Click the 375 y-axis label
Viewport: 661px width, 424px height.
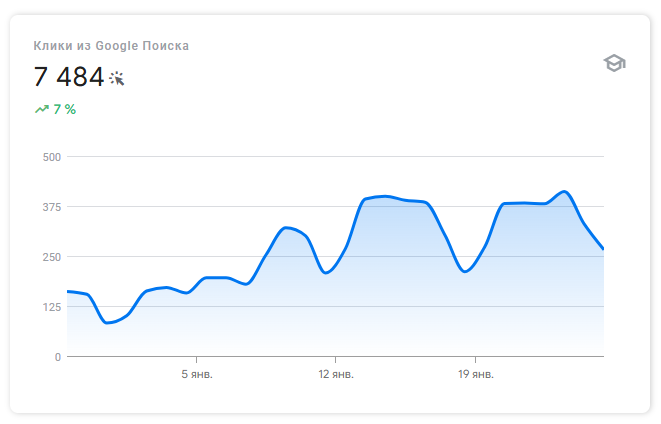pos(51,207)
